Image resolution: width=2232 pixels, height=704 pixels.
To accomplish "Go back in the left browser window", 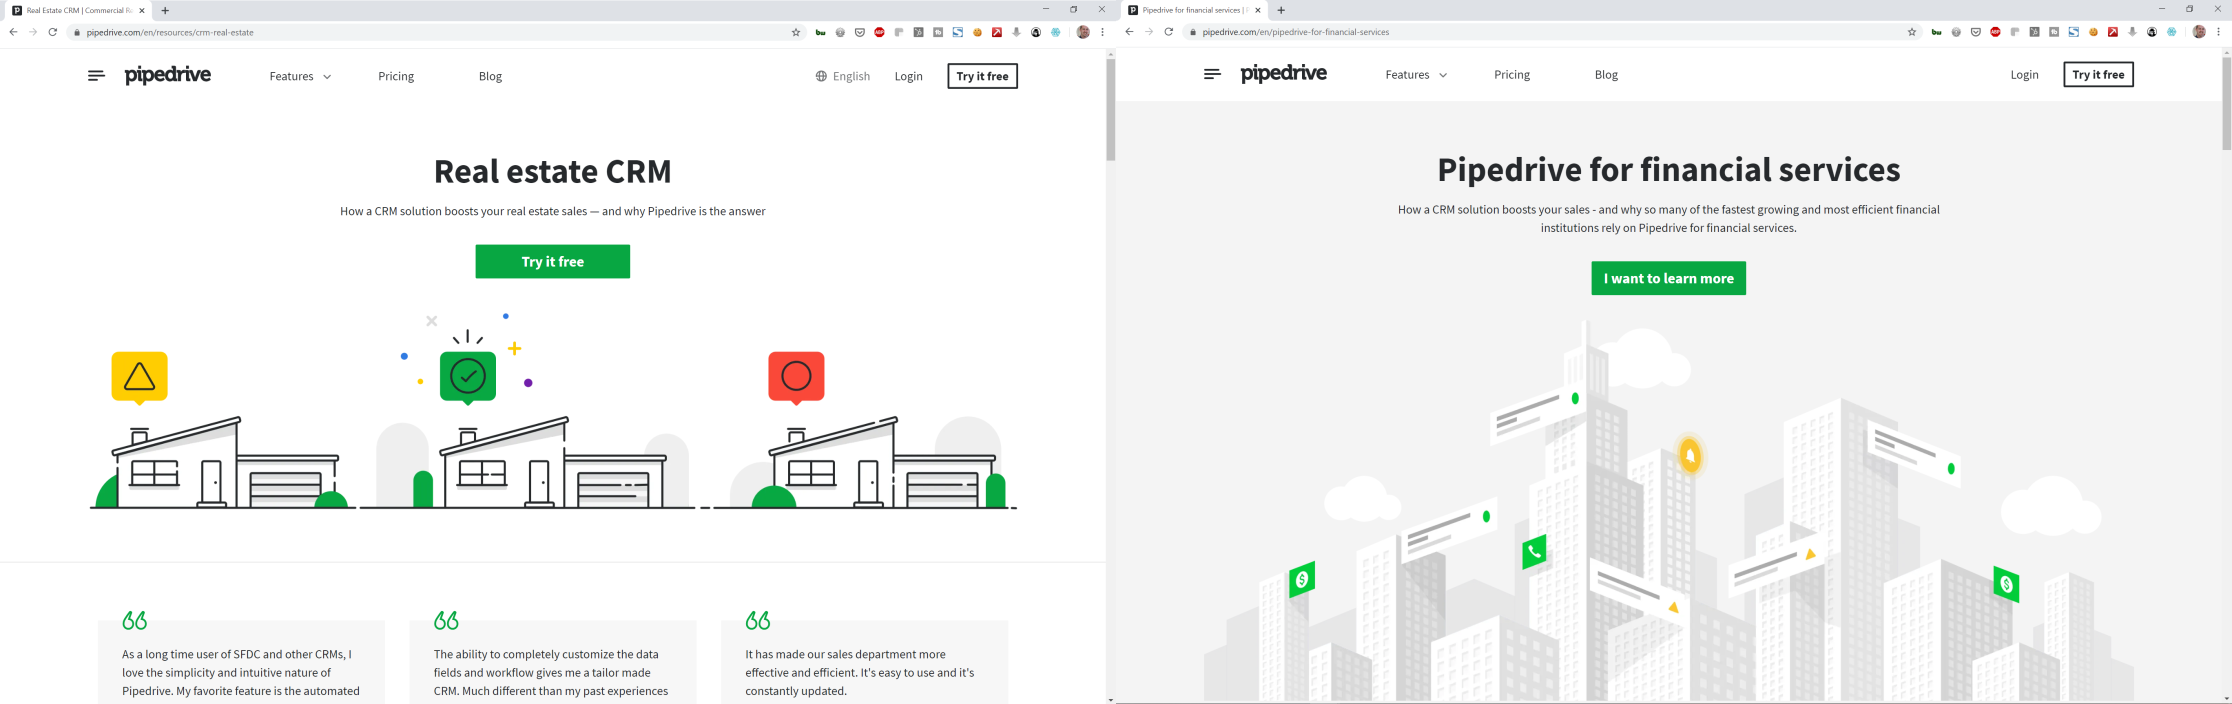I will click(13, 32).
